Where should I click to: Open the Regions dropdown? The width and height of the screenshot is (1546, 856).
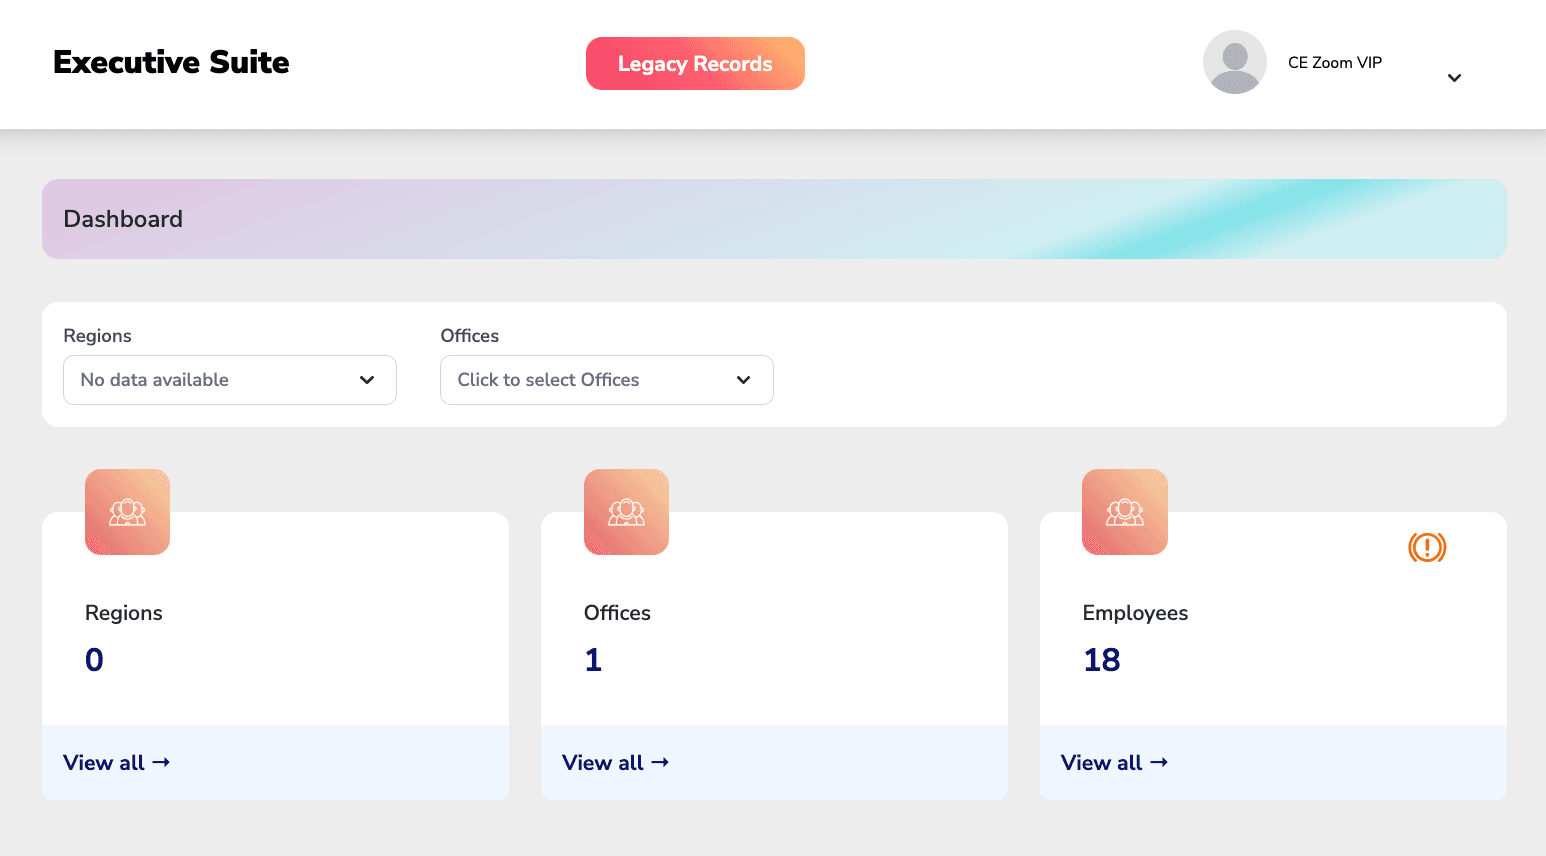[x=230, y=380]
